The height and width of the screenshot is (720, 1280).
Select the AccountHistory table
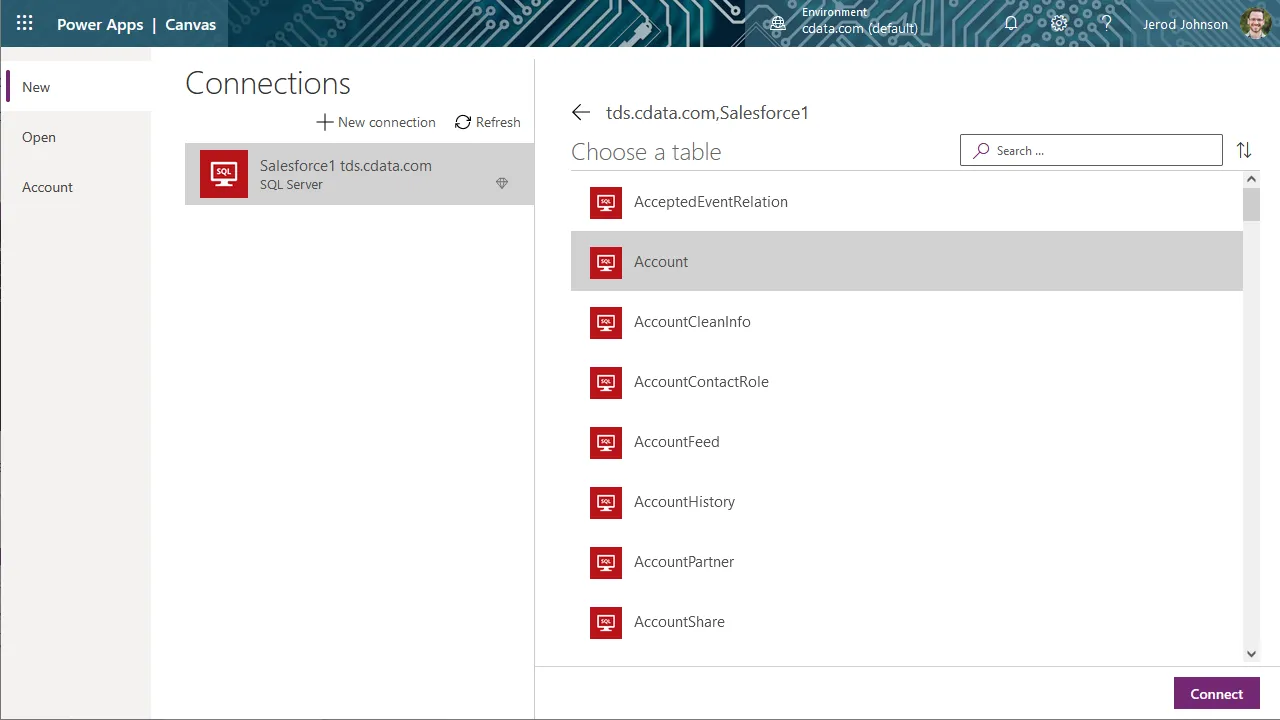(684, 502)
